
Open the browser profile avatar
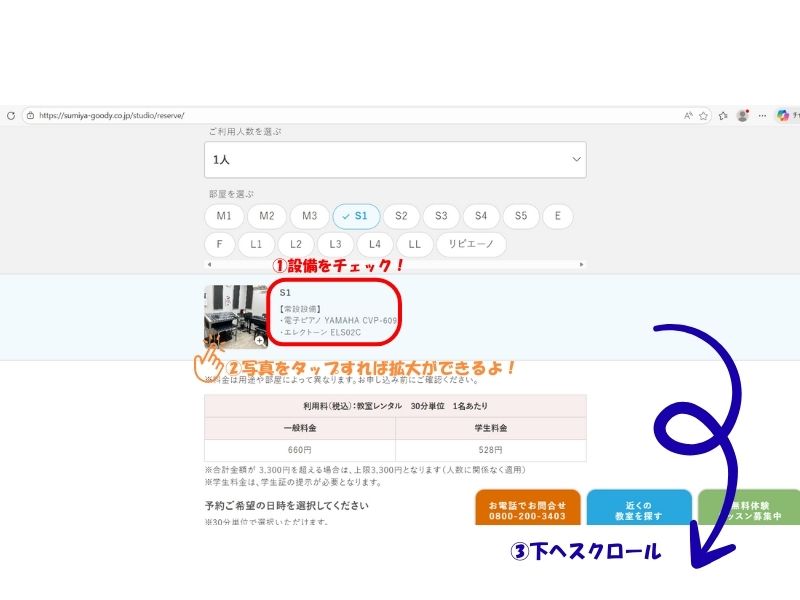tap(743, 116)
